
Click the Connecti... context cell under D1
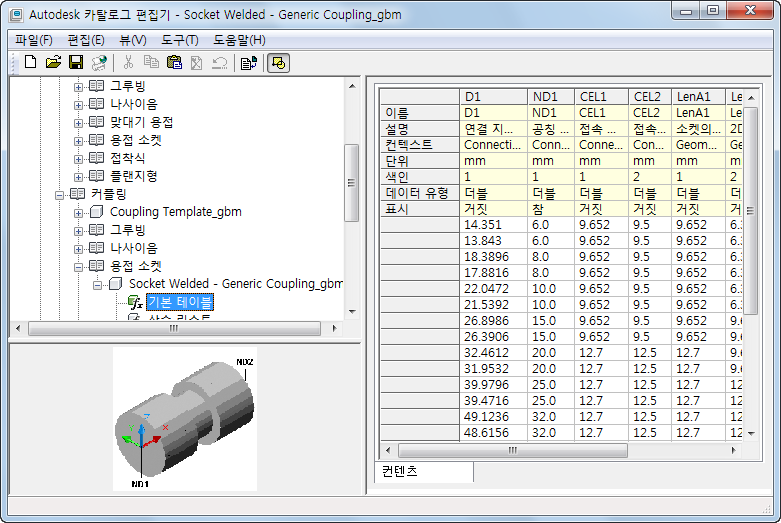point(493,145)
